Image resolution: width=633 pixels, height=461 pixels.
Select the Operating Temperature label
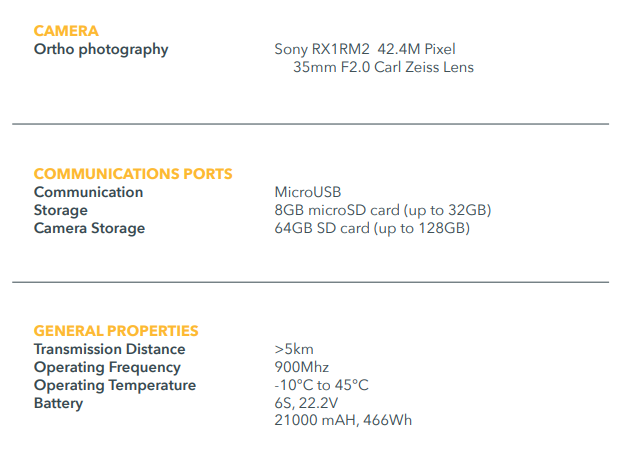click(114, 385)
